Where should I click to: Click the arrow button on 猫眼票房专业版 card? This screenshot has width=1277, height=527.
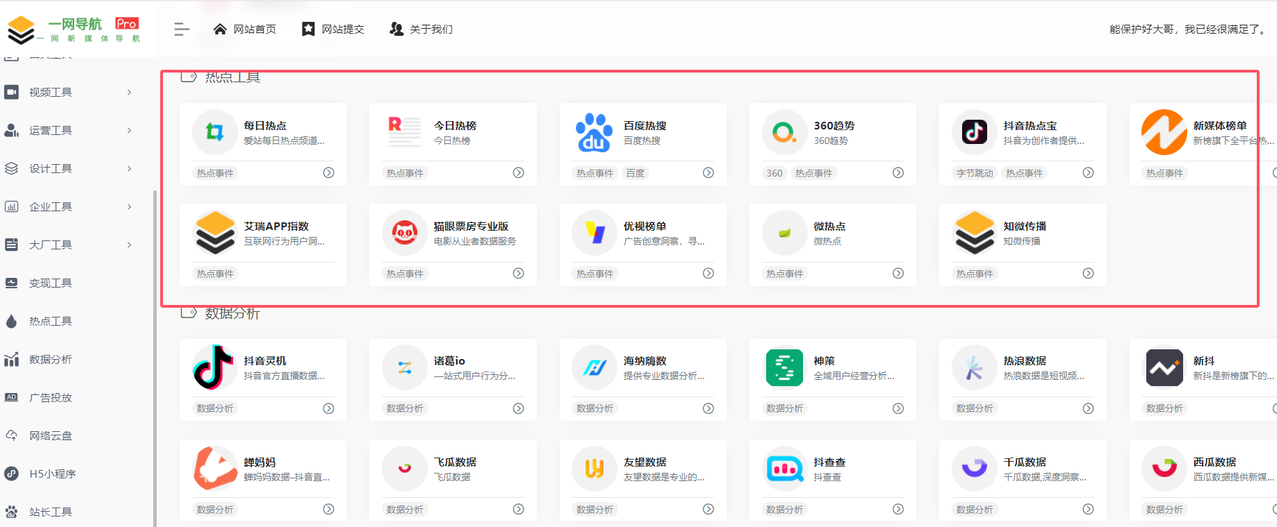[x=518, y=274]
